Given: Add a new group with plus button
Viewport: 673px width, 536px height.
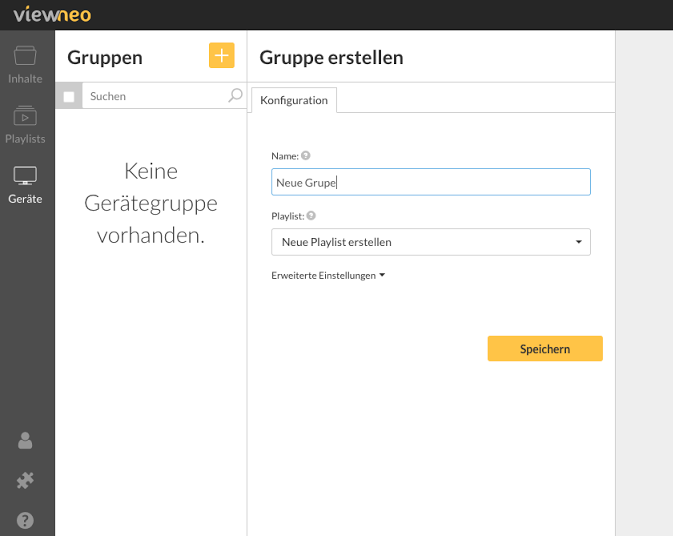Looking at the screenshot, I should tap(221, 55).
